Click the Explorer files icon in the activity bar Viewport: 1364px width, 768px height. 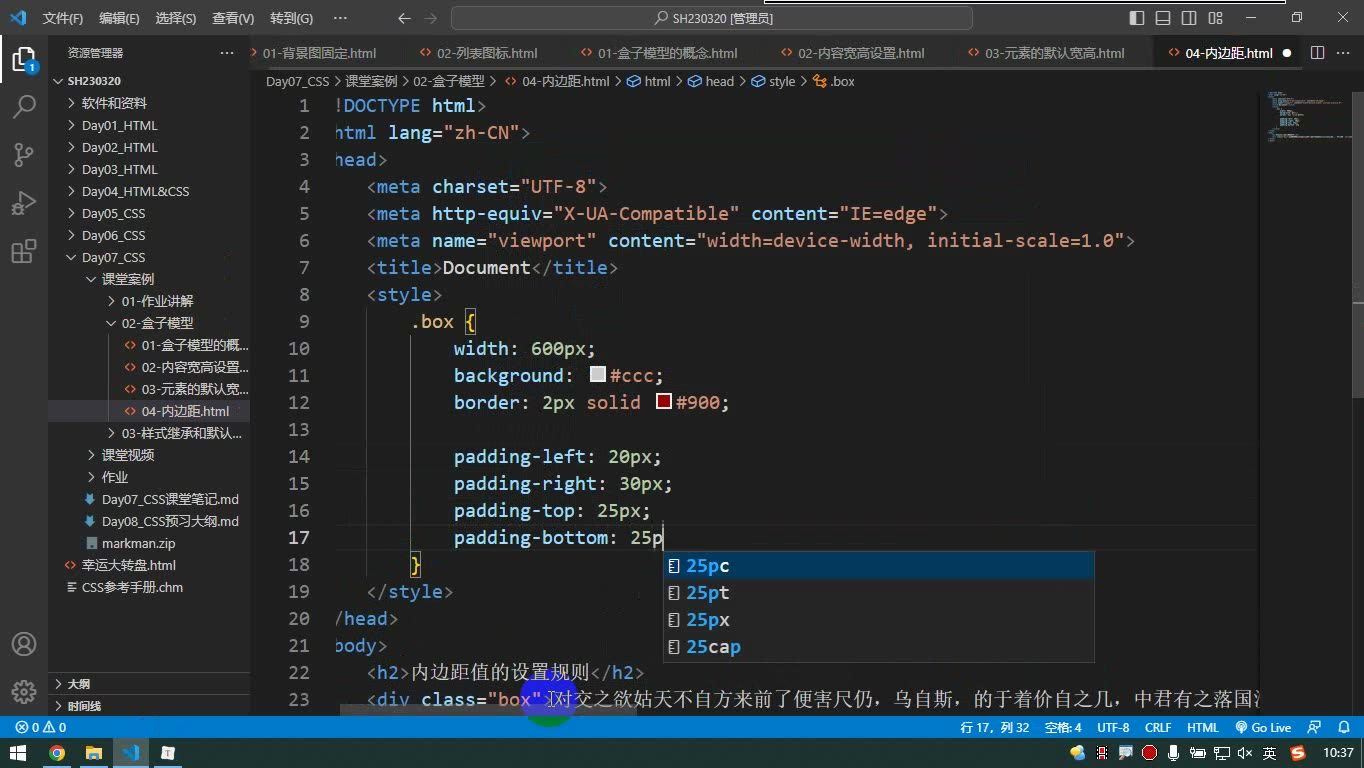tap(24, 59)
